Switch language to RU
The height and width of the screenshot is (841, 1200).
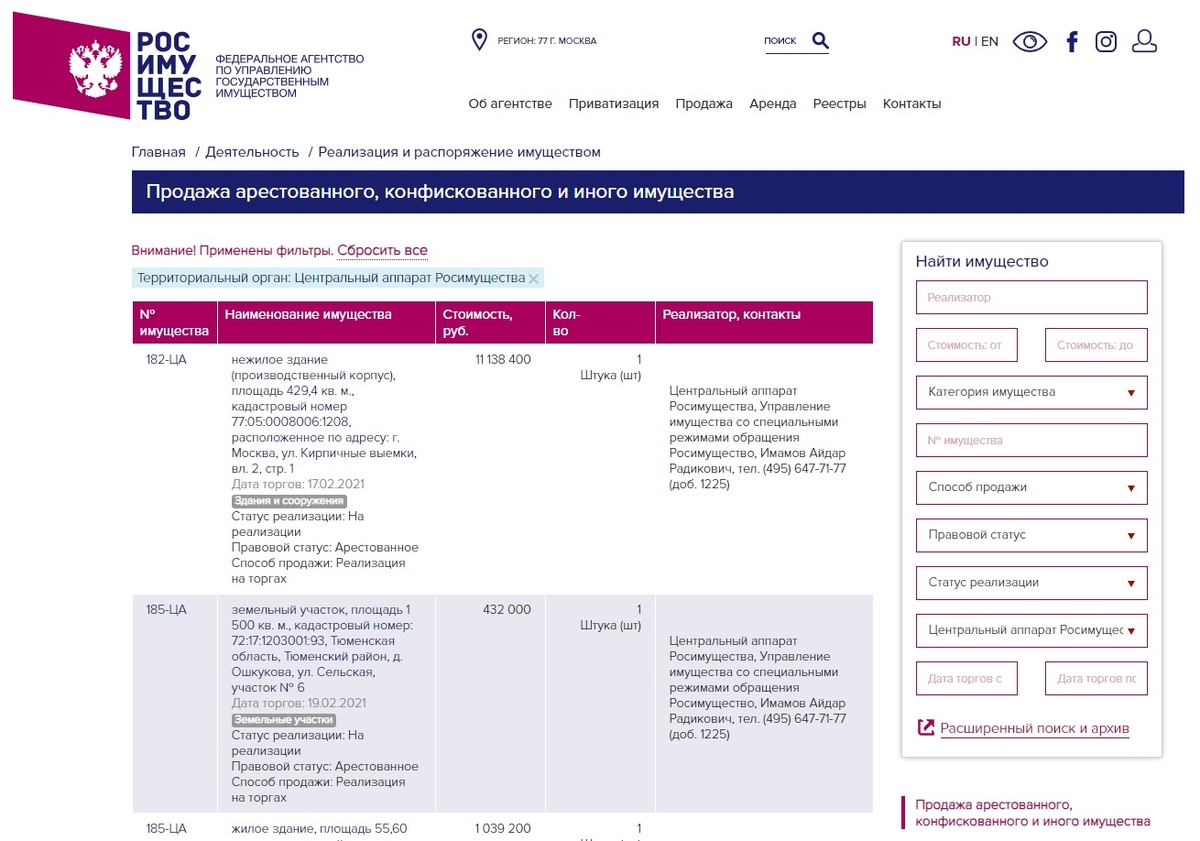point(961,42)
